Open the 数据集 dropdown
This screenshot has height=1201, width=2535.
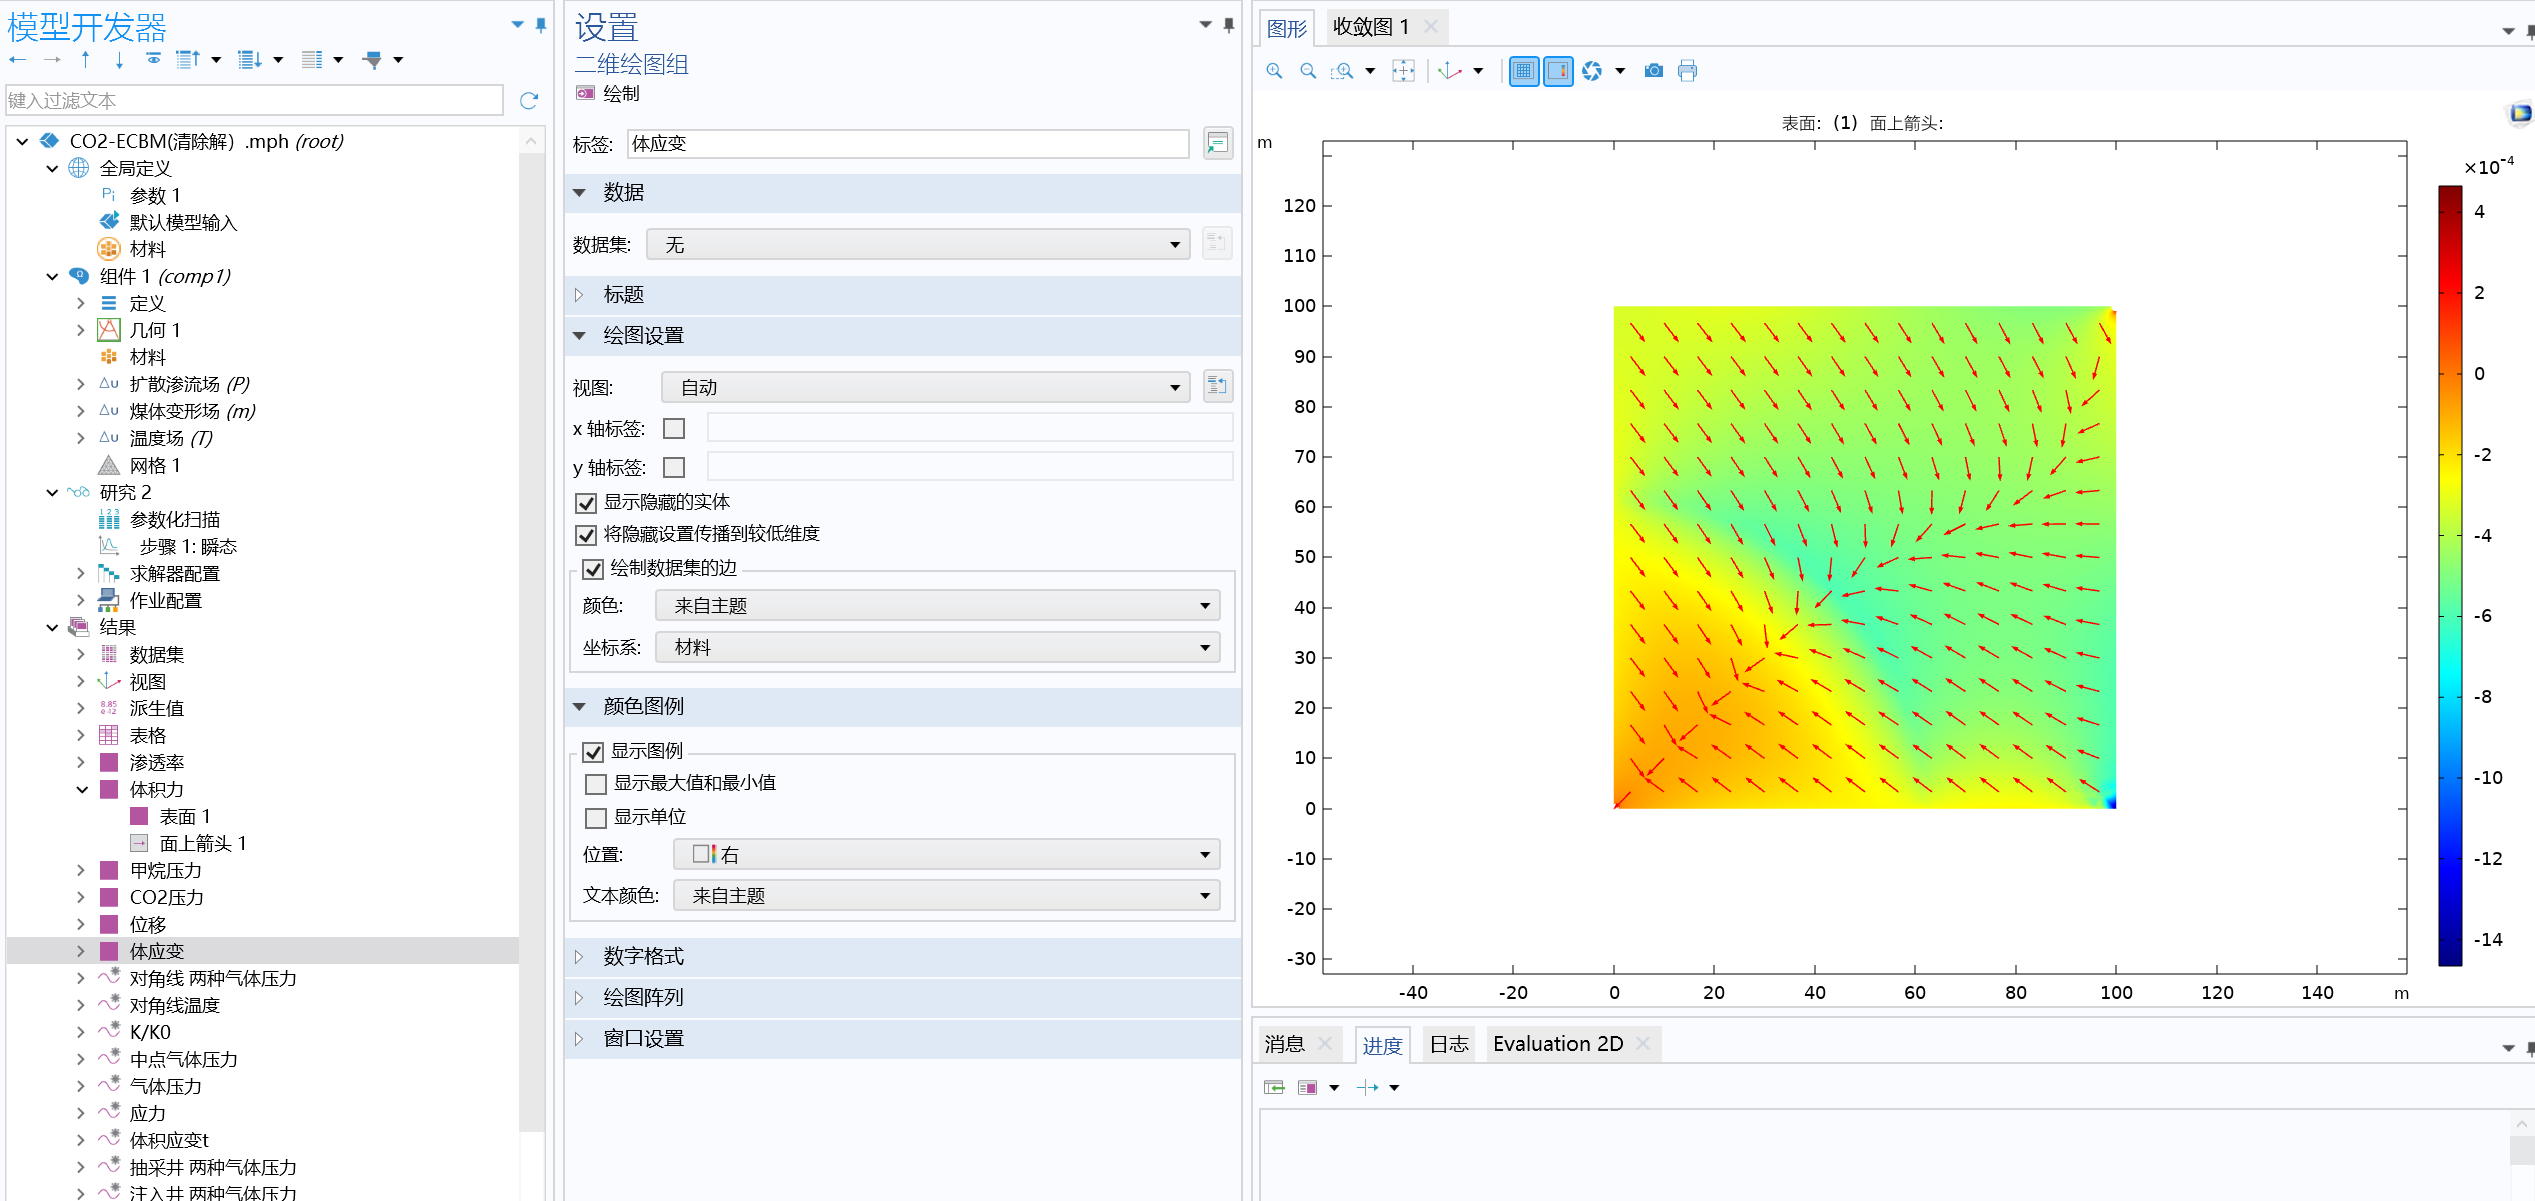[x=918, y=245]
